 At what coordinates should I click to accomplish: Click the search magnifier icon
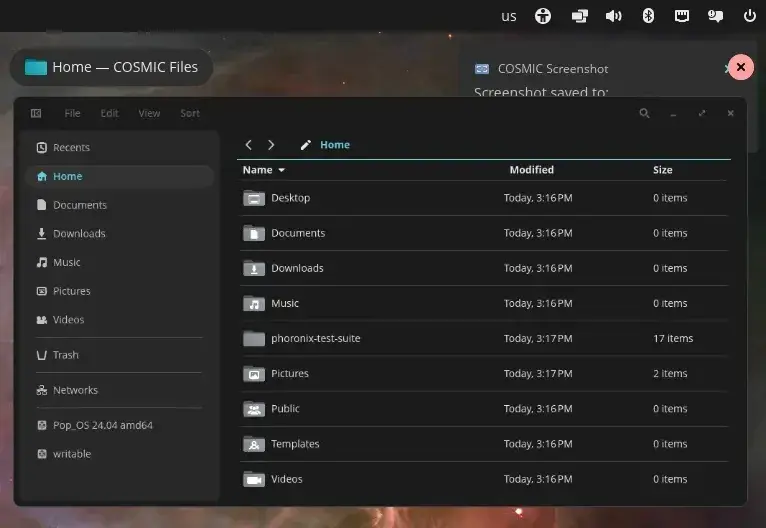(644, 113)
